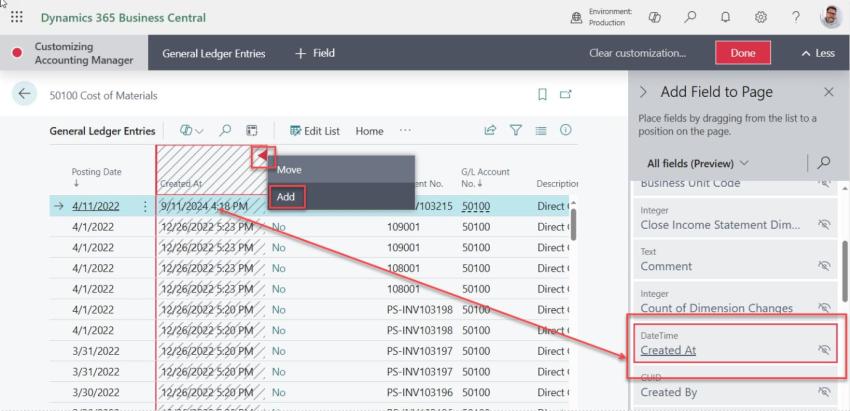Click the 50100 Cost of Materials title

click(103, 95)
